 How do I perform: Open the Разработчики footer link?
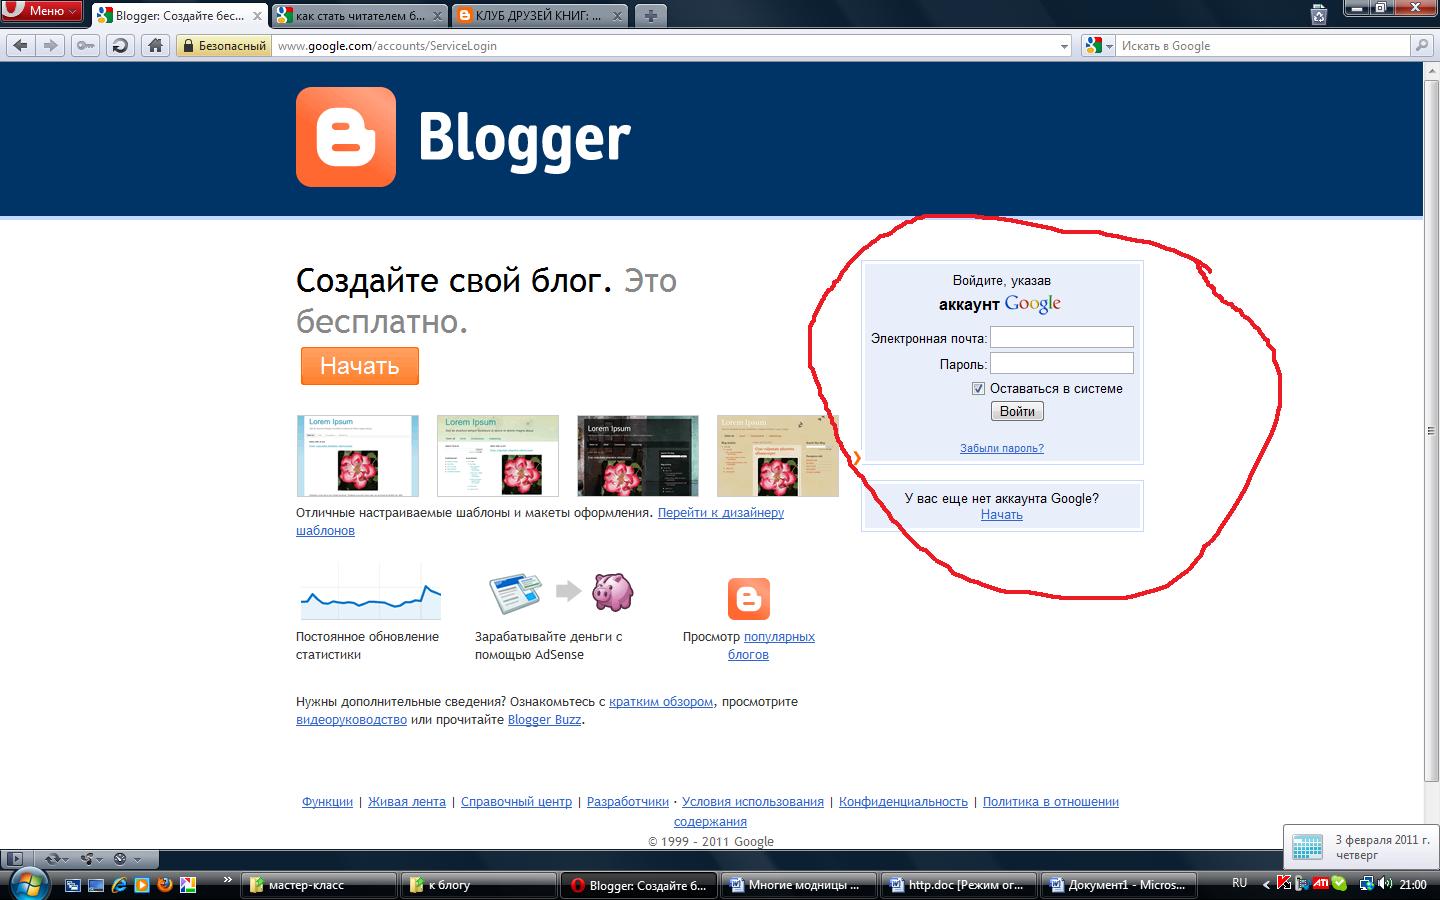(628, 802)
